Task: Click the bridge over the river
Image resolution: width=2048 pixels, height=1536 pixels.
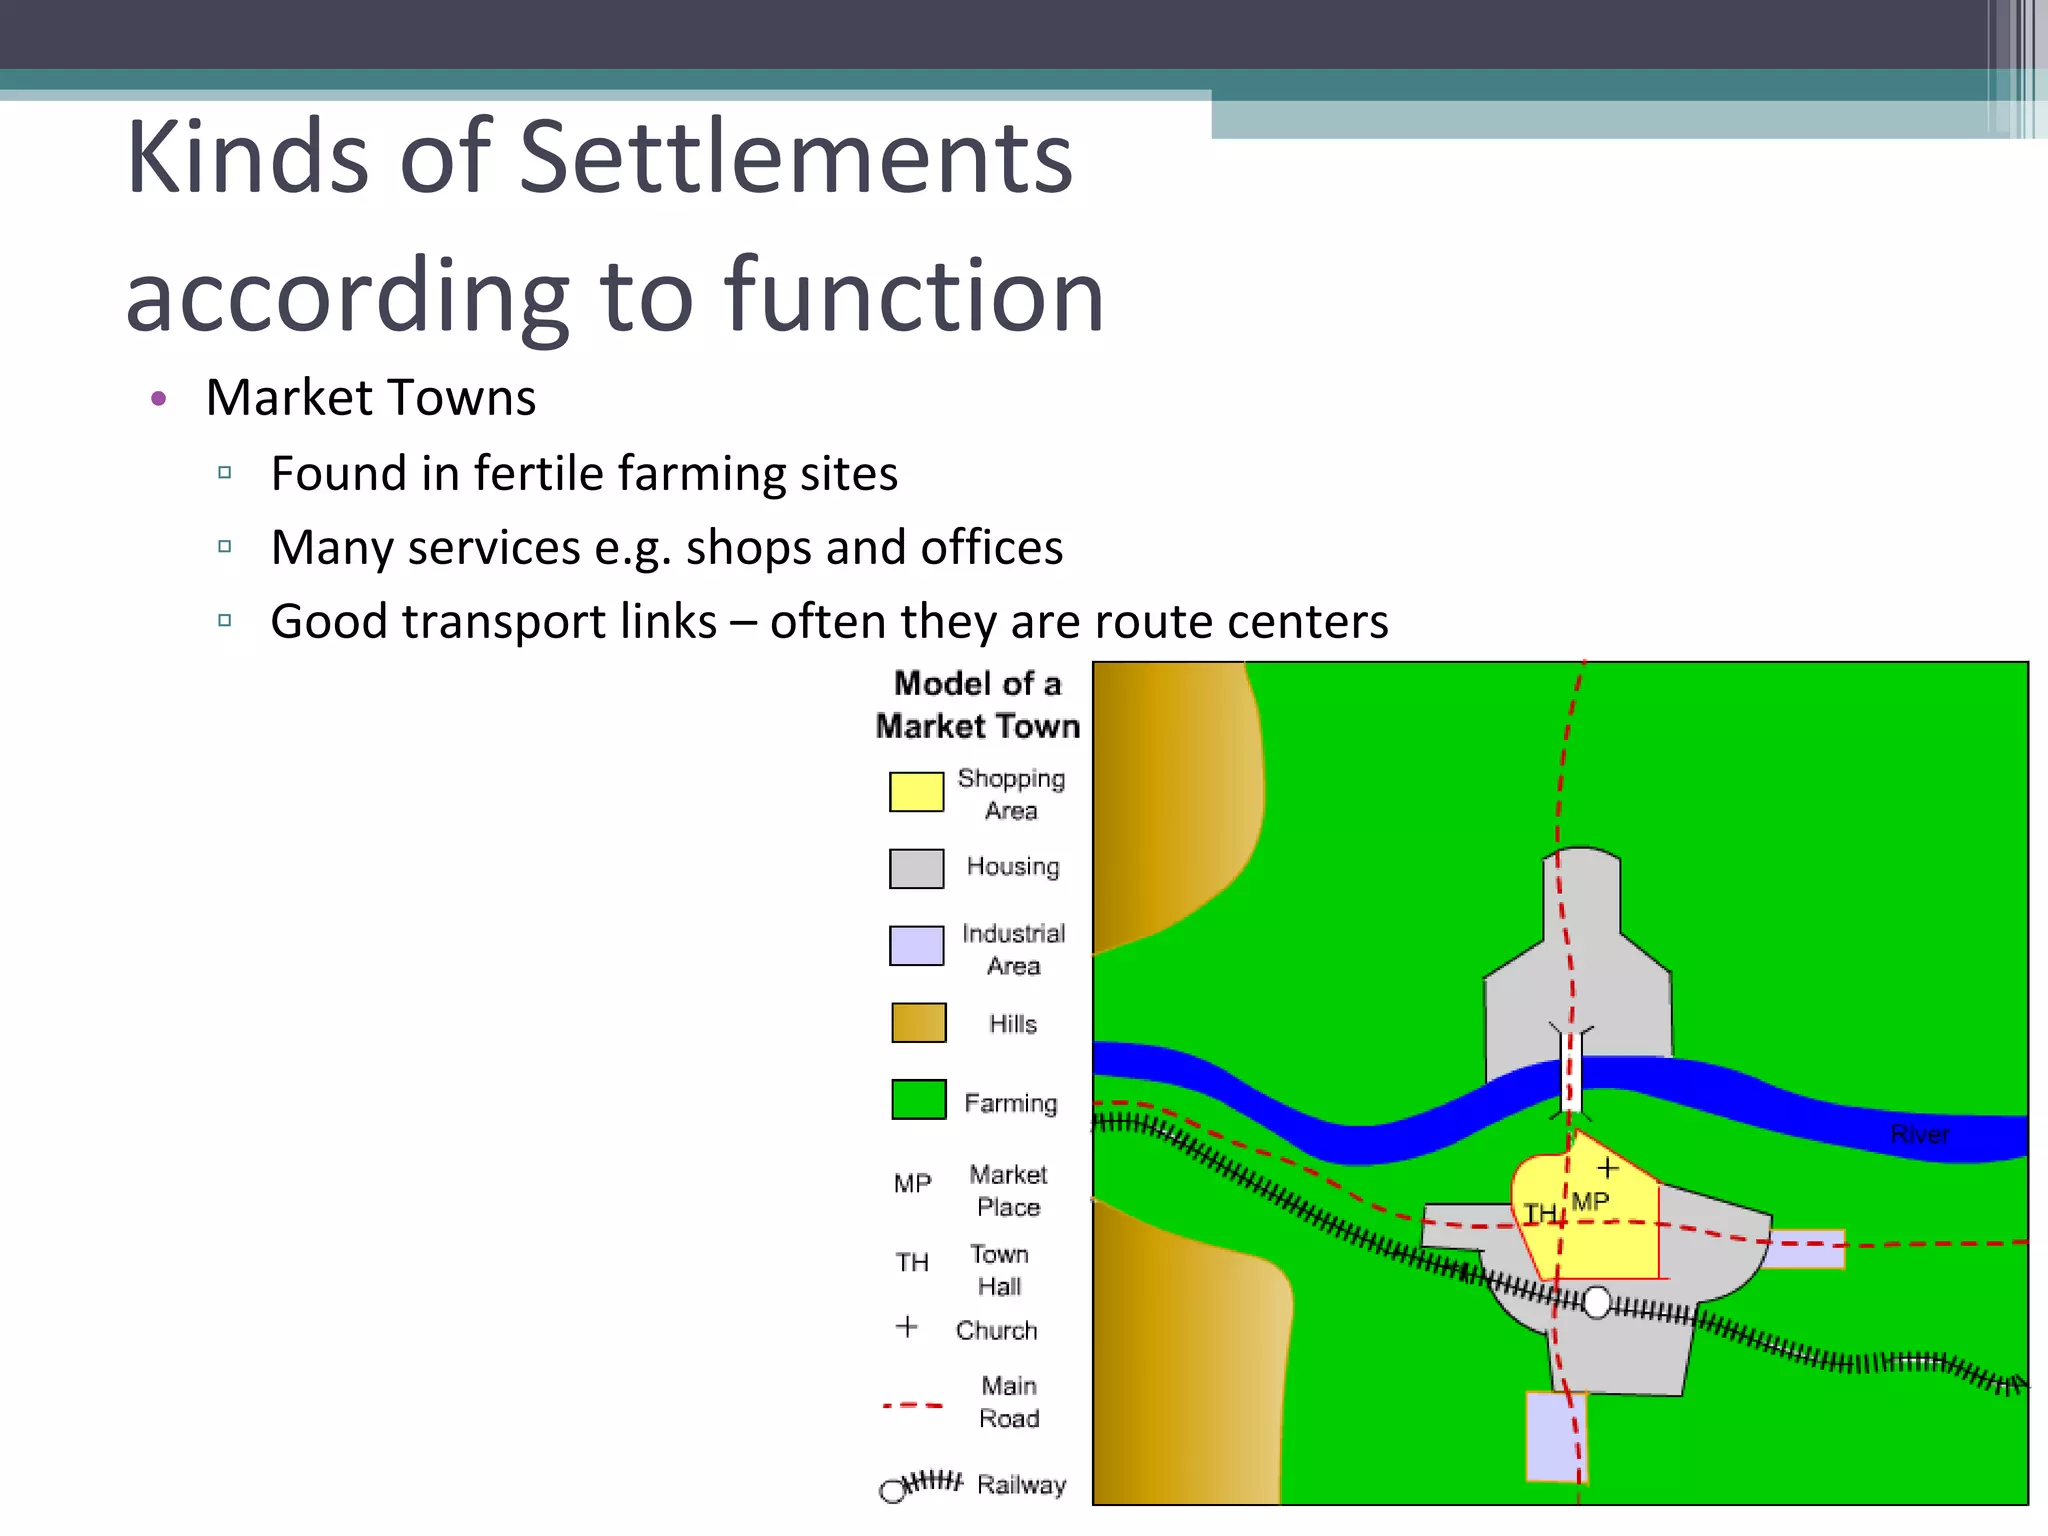Action: (1571, 1072)
